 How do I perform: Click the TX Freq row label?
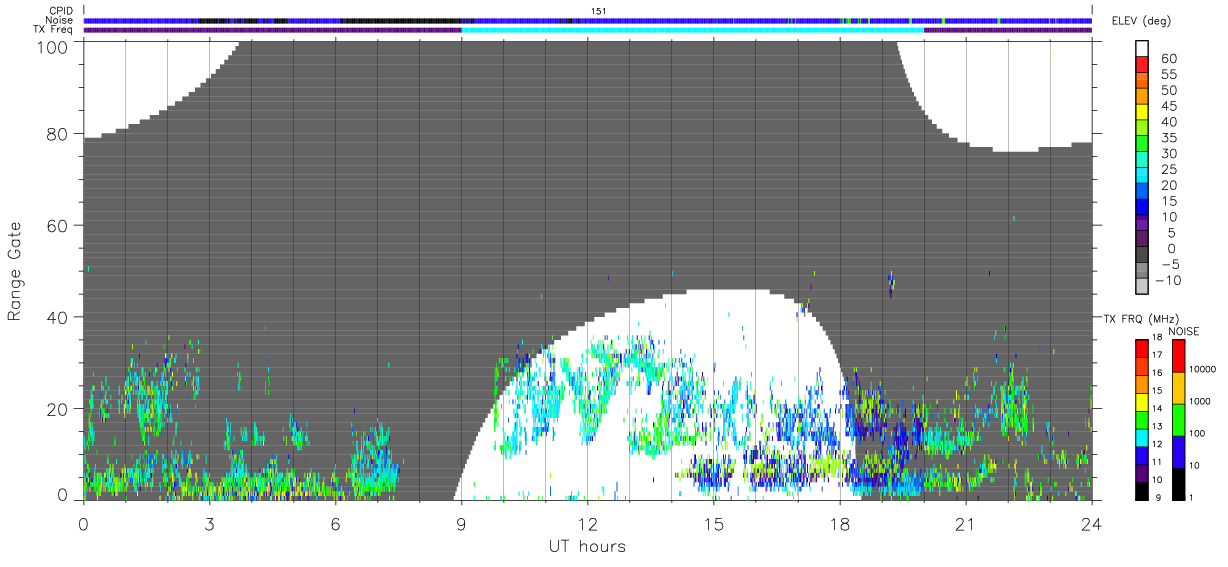[x=55, y=29]
